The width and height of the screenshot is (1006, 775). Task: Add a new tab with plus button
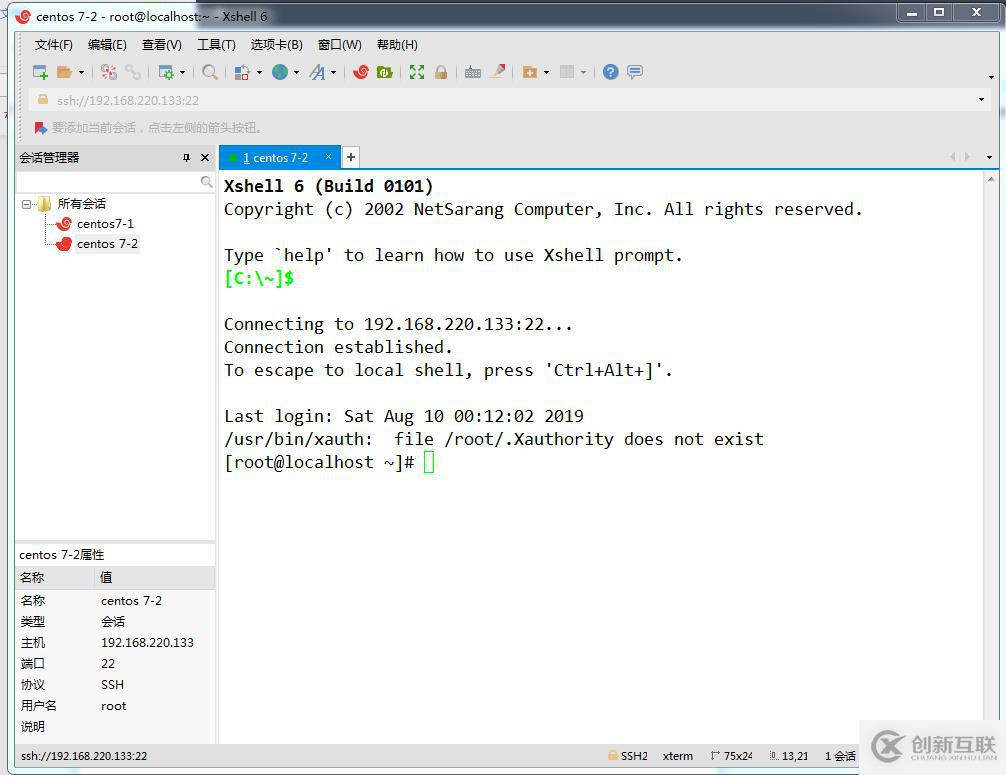coord(351,157)
